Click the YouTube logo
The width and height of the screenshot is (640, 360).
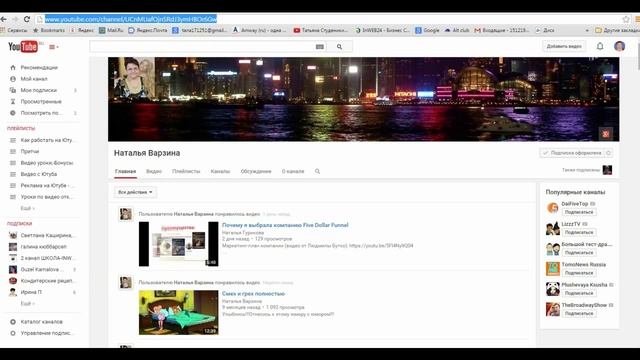click(23, 47)
